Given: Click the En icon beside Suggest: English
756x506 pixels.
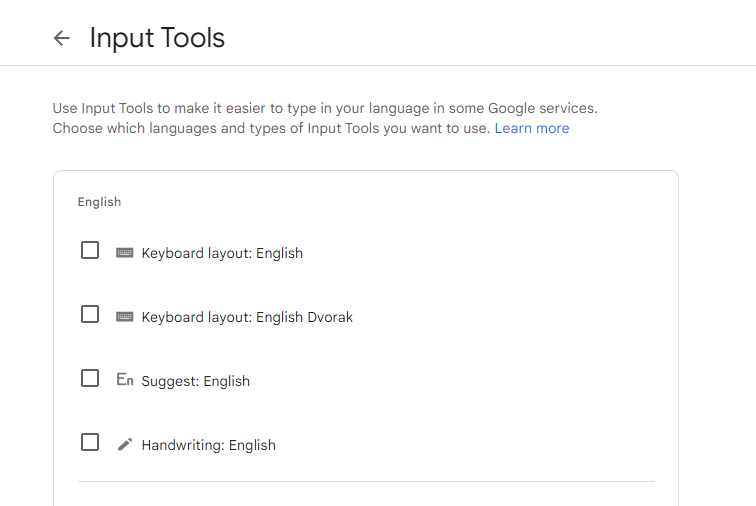Looking at the screenshot, I should point(125,380).
